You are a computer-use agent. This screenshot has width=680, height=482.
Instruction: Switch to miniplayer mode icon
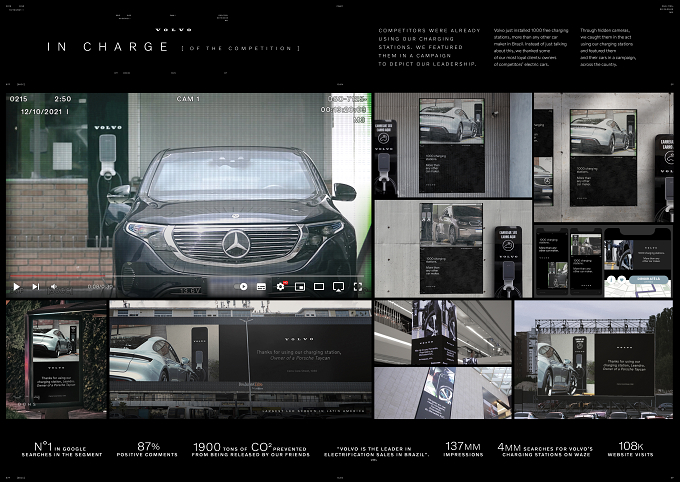coord(300,287)
